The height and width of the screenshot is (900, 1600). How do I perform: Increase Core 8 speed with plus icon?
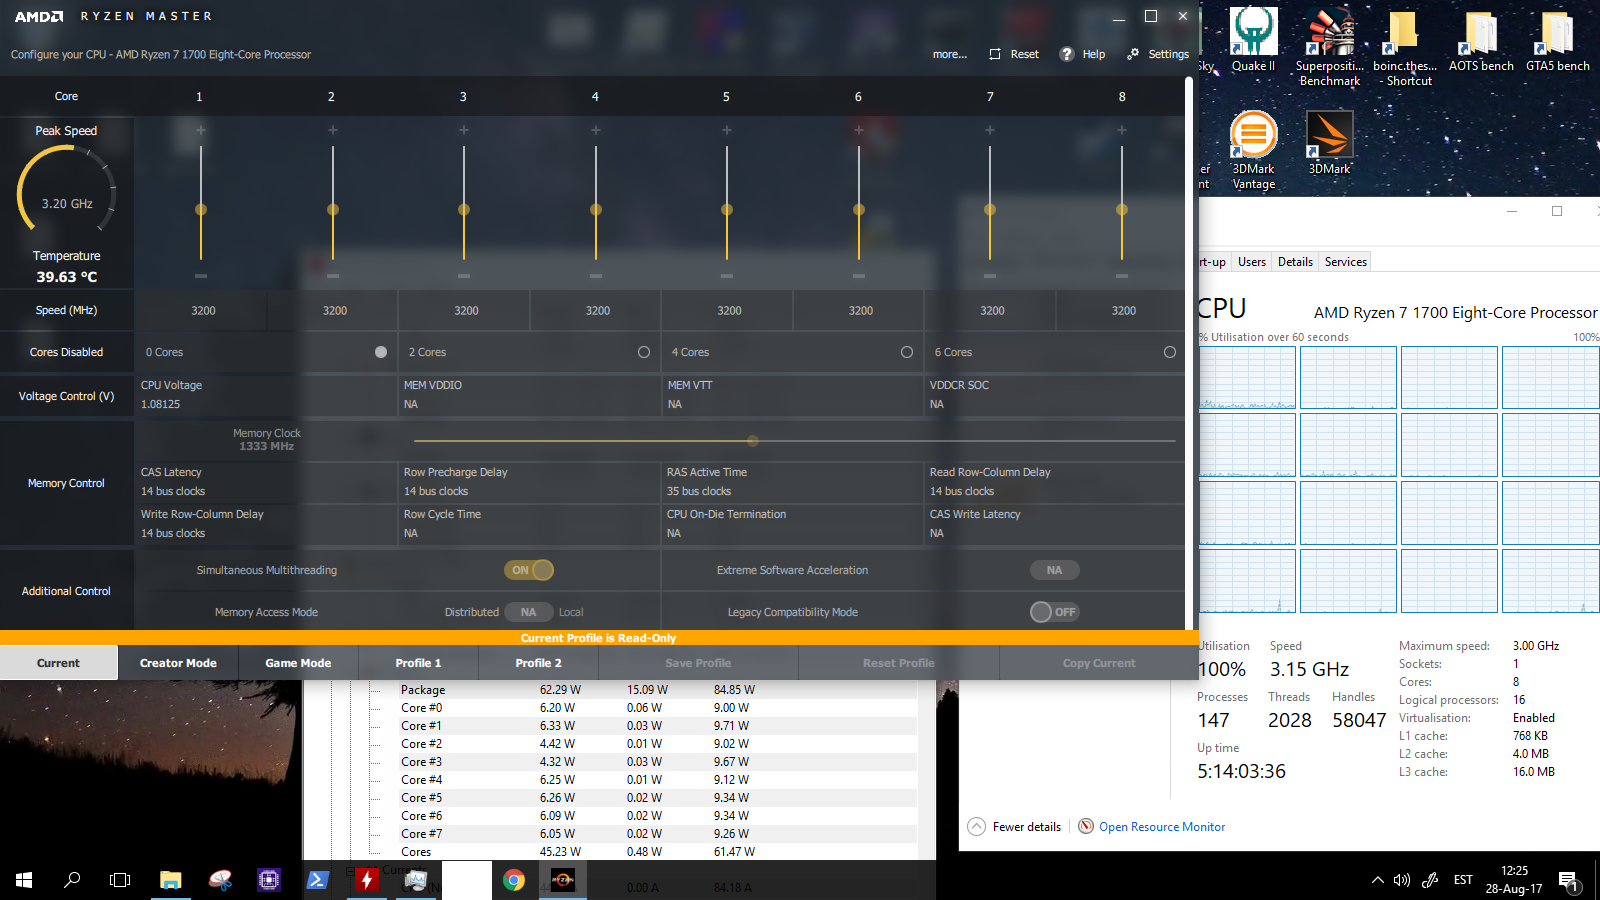point(1122,130)
